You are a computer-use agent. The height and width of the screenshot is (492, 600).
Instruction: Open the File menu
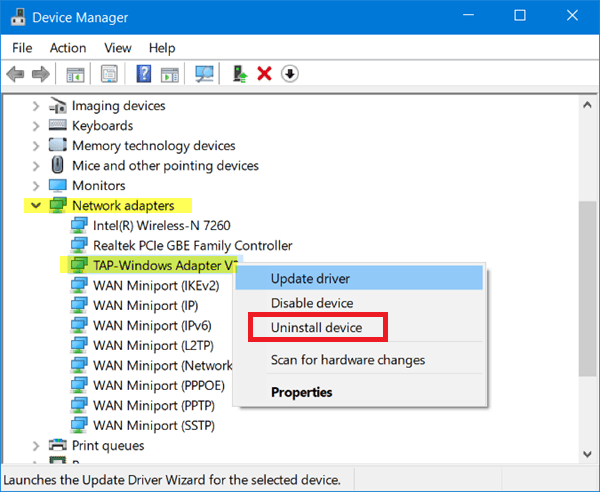click(x=22, y=48)
